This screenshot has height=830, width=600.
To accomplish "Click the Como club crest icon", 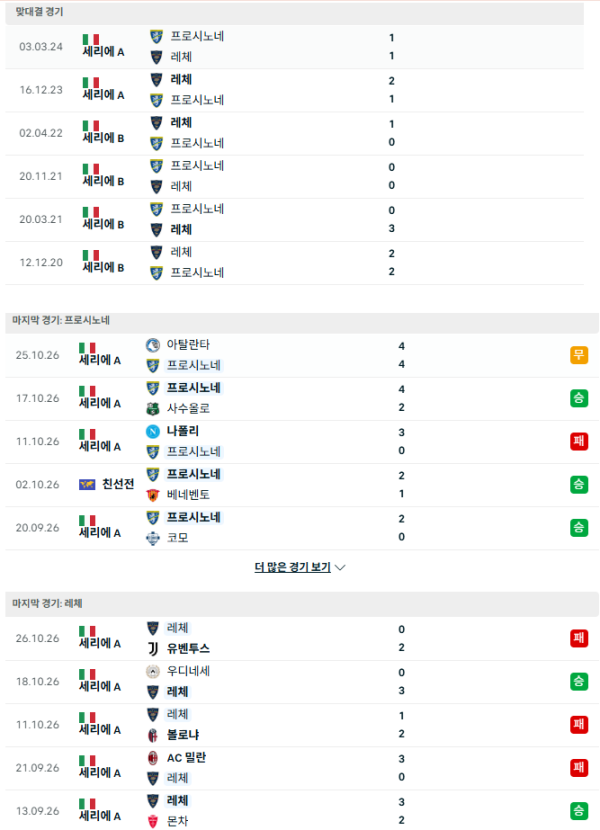I will [x=153, y=538].
